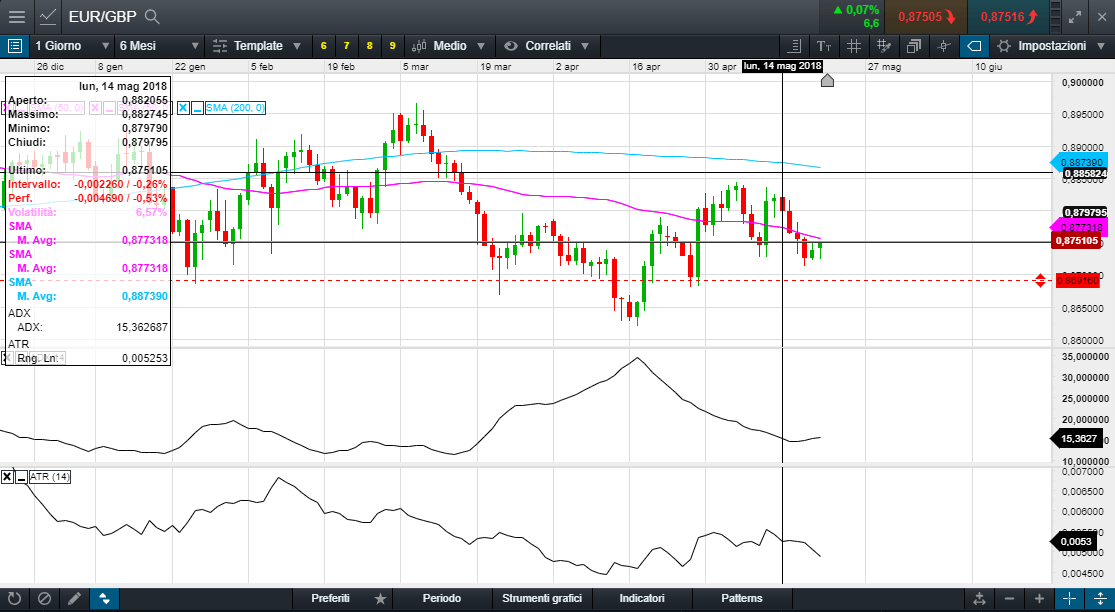Toggle the vertical split arrows icon
1115x612 pixels.
pyautogui.click(x=1099, y=598)
